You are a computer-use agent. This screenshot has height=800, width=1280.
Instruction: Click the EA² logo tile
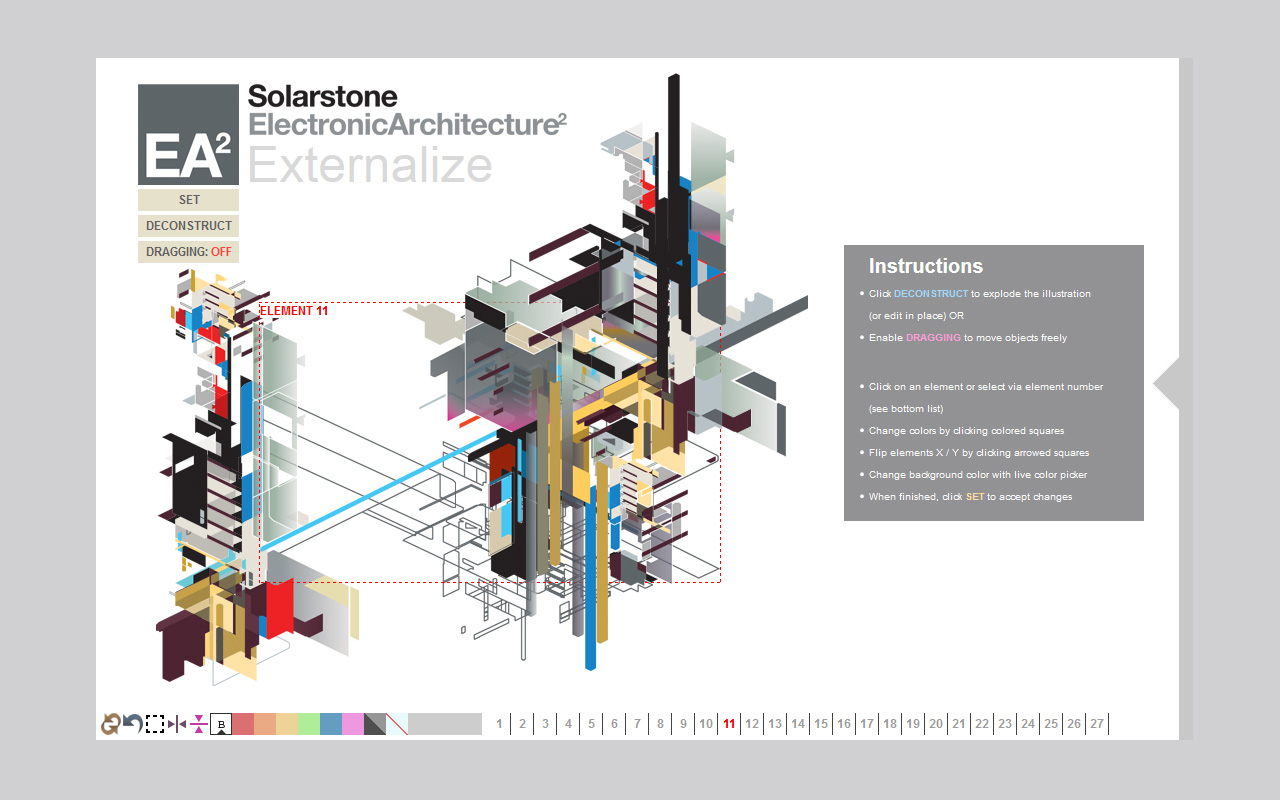point(188,134)
